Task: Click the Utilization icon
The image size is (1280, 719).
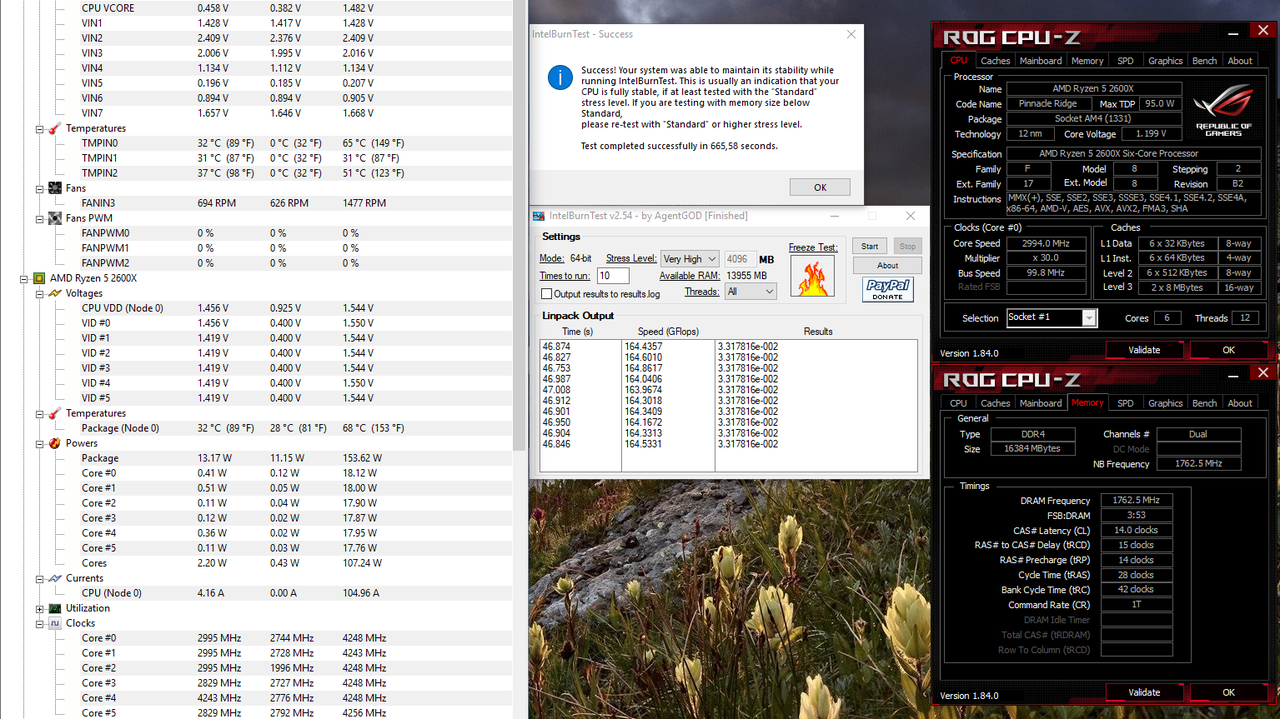Action: tap(54, 608)
